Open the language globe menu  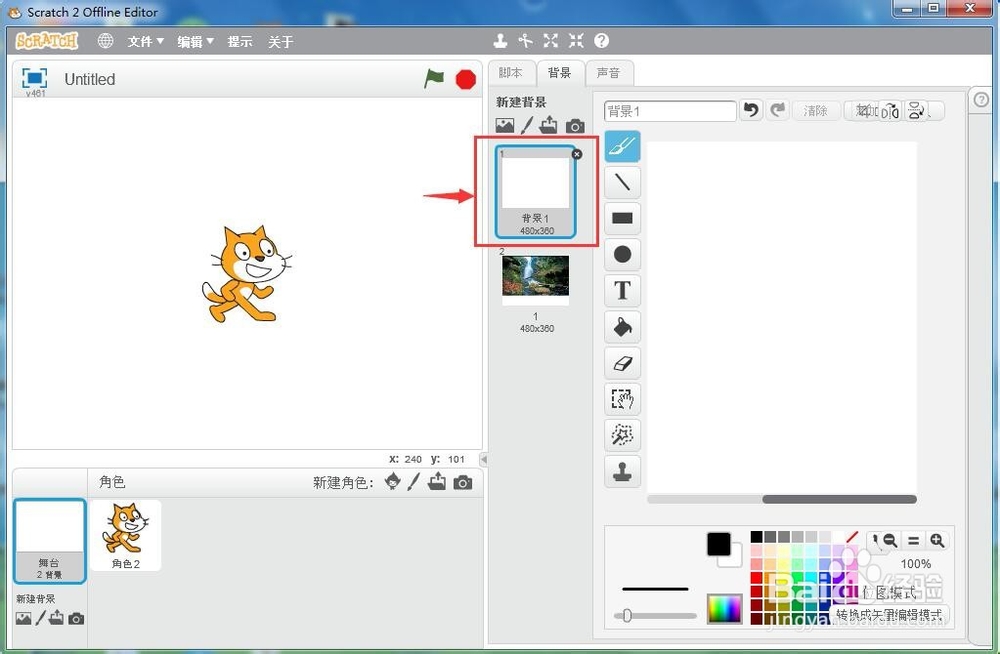click(x=105, y=41)
